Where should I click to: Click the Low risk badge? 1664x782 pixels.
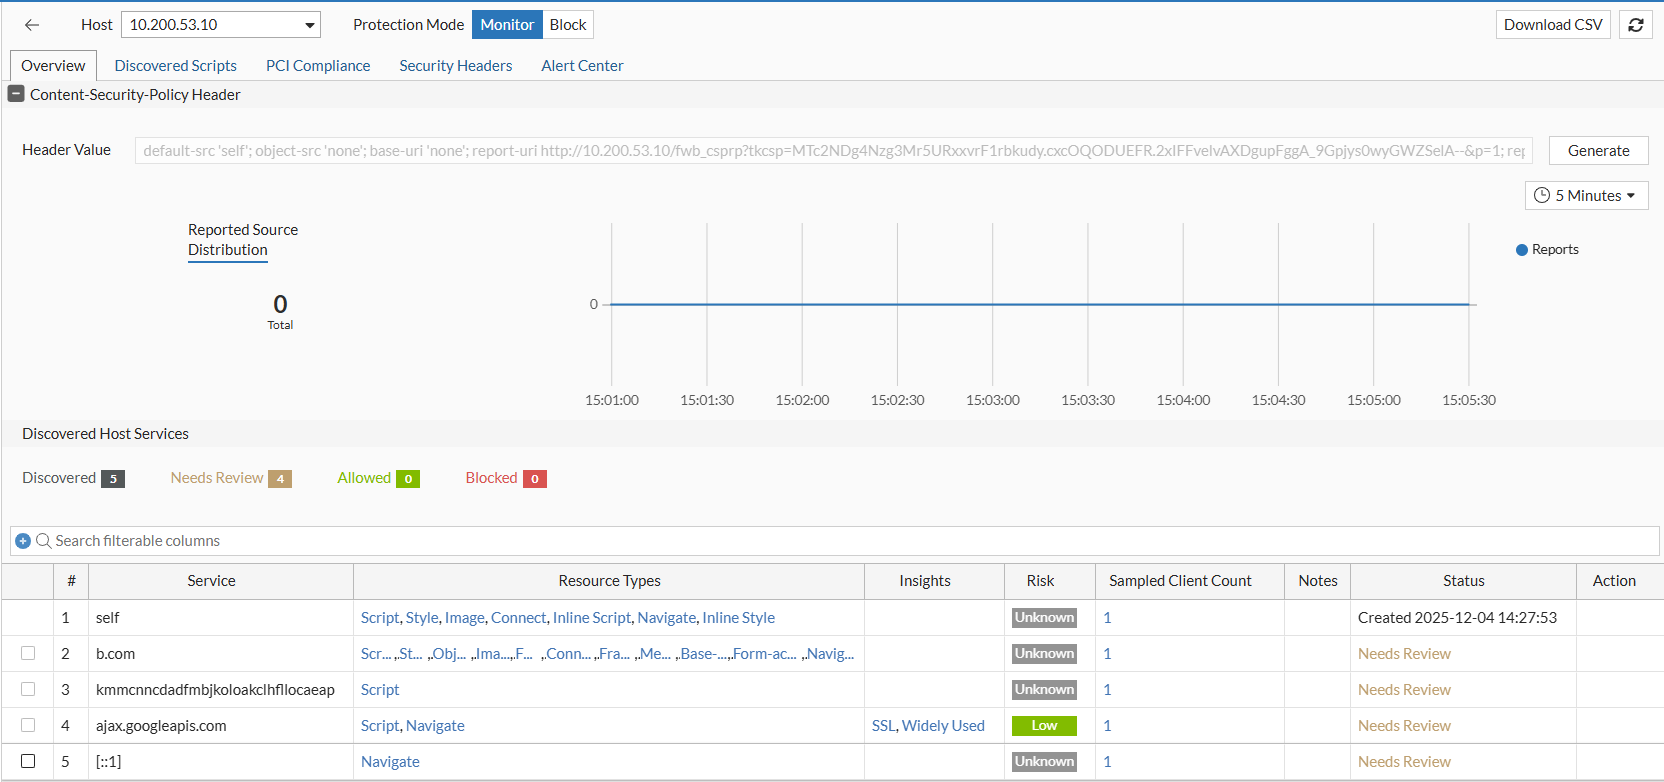1044,726
